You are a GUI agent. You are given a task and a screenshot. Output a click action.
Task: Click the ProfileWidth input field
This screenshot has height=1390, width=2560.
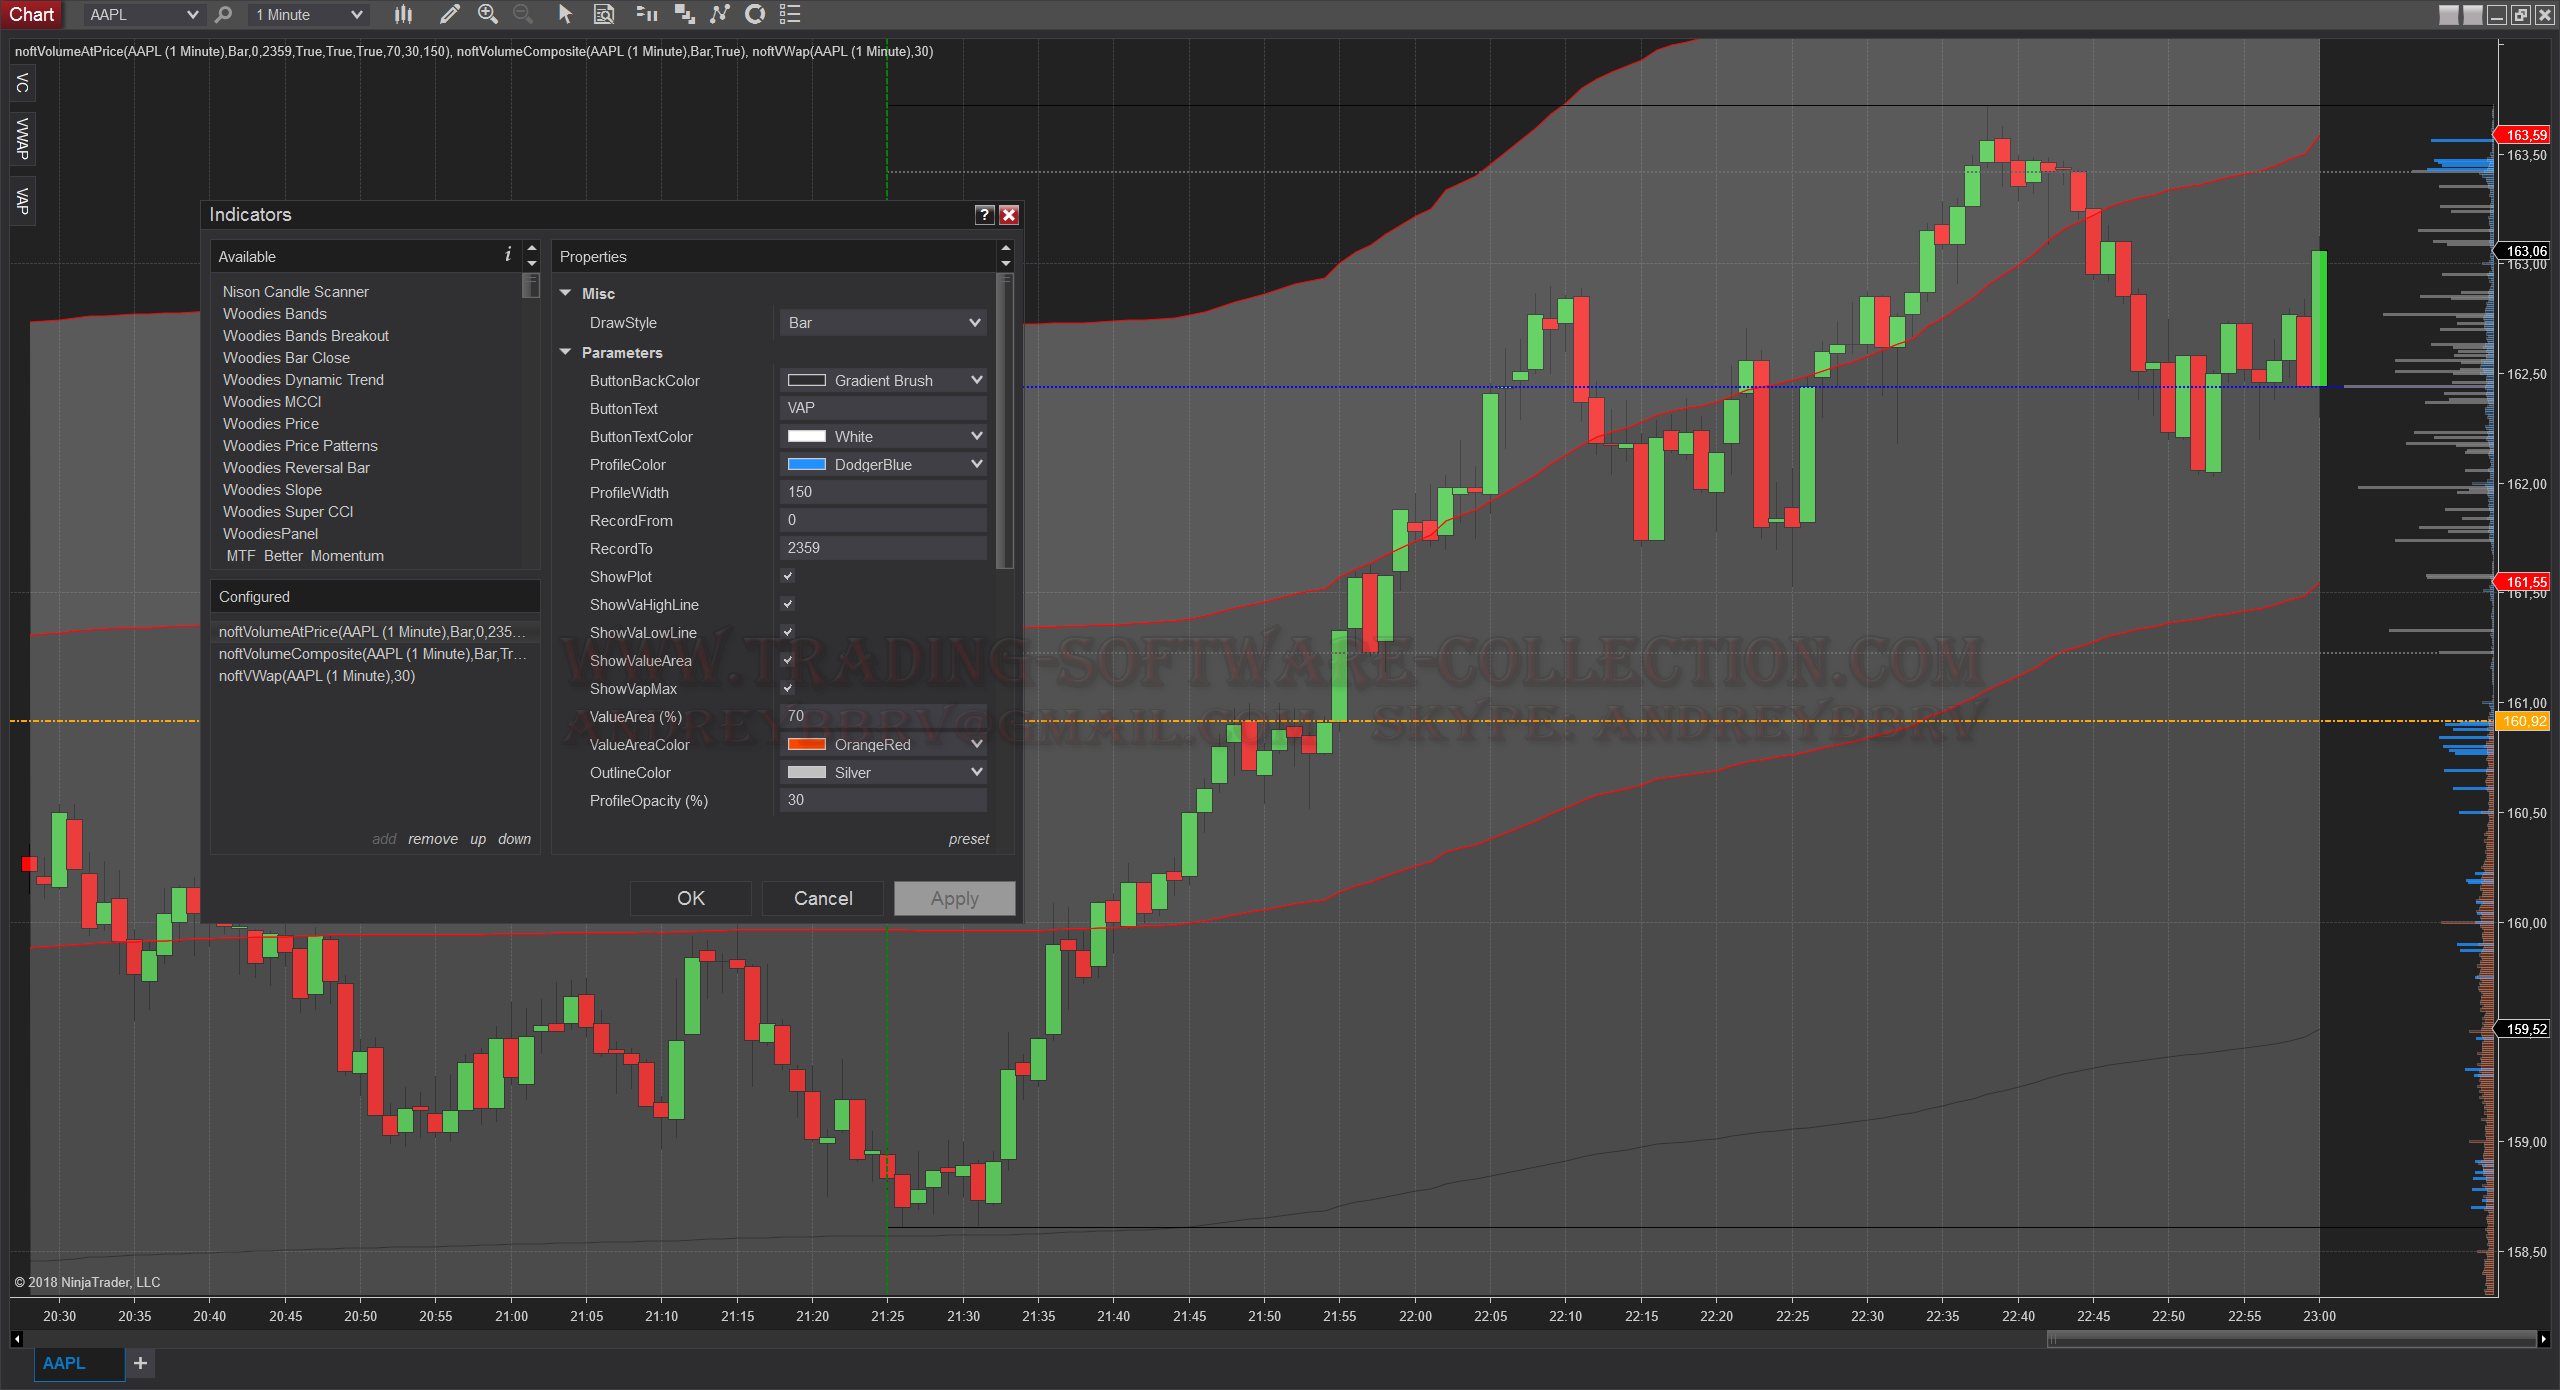tap(883, 492)
